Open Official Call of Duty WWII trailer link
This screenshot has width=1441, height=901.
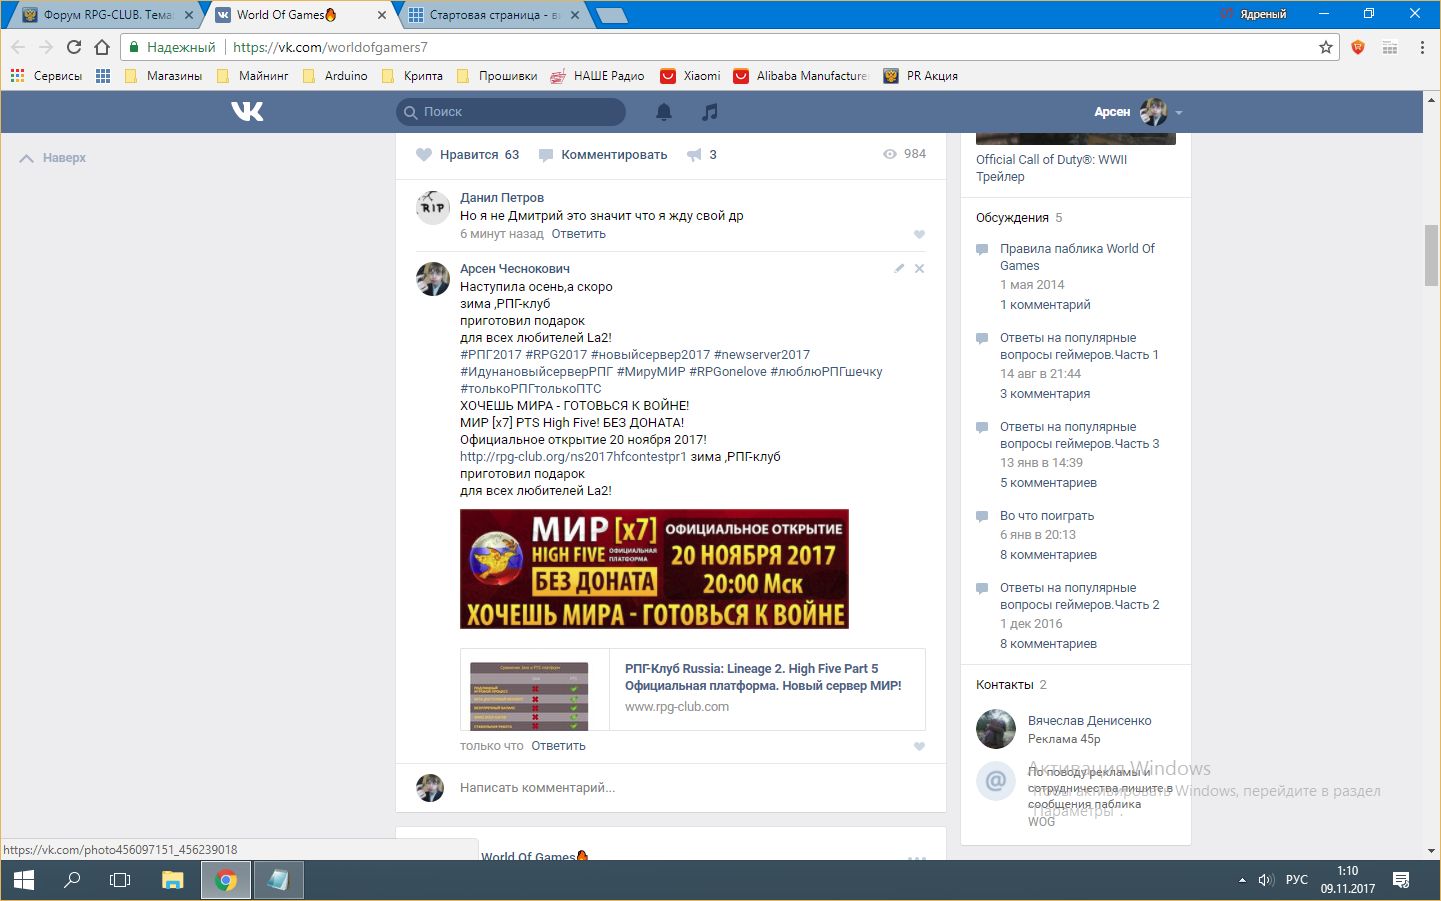coord(1051,168)
